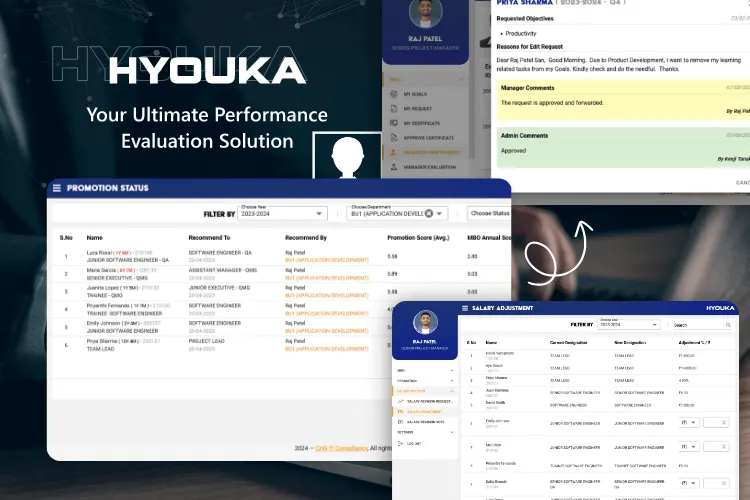Screen dimensions: 750x500
Task: Open year filter dropdown in Salary Adjustment
Action: click(629, 324)
